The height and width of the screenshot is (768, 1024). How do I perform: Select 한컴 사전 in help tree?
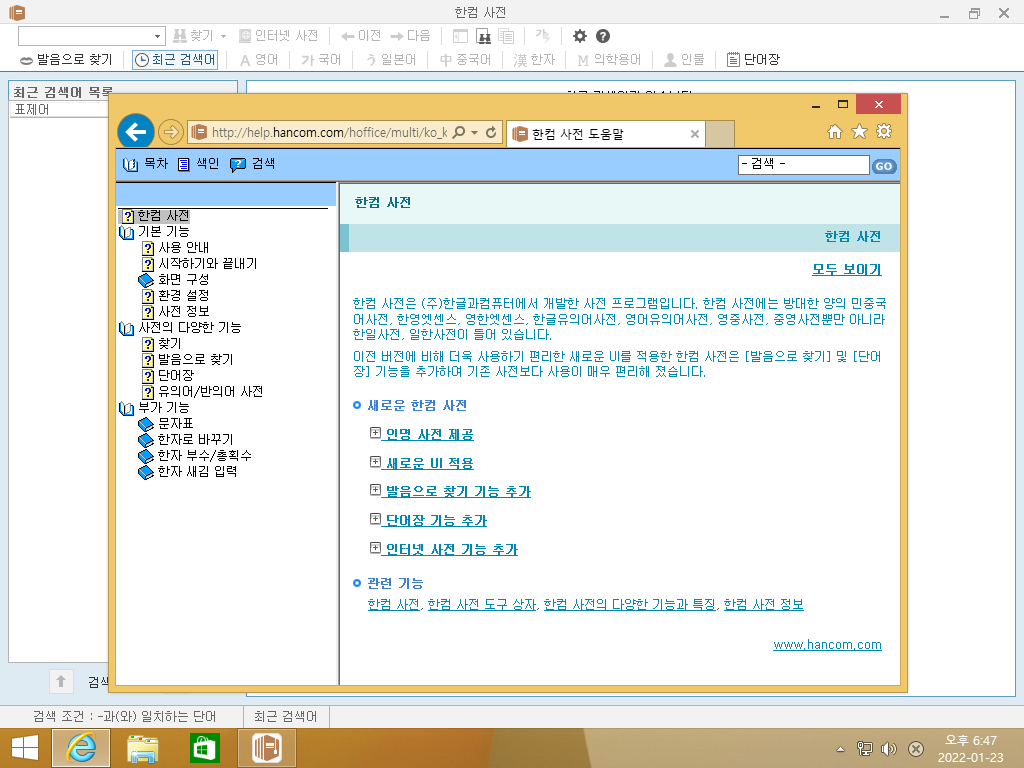[163, 216]
